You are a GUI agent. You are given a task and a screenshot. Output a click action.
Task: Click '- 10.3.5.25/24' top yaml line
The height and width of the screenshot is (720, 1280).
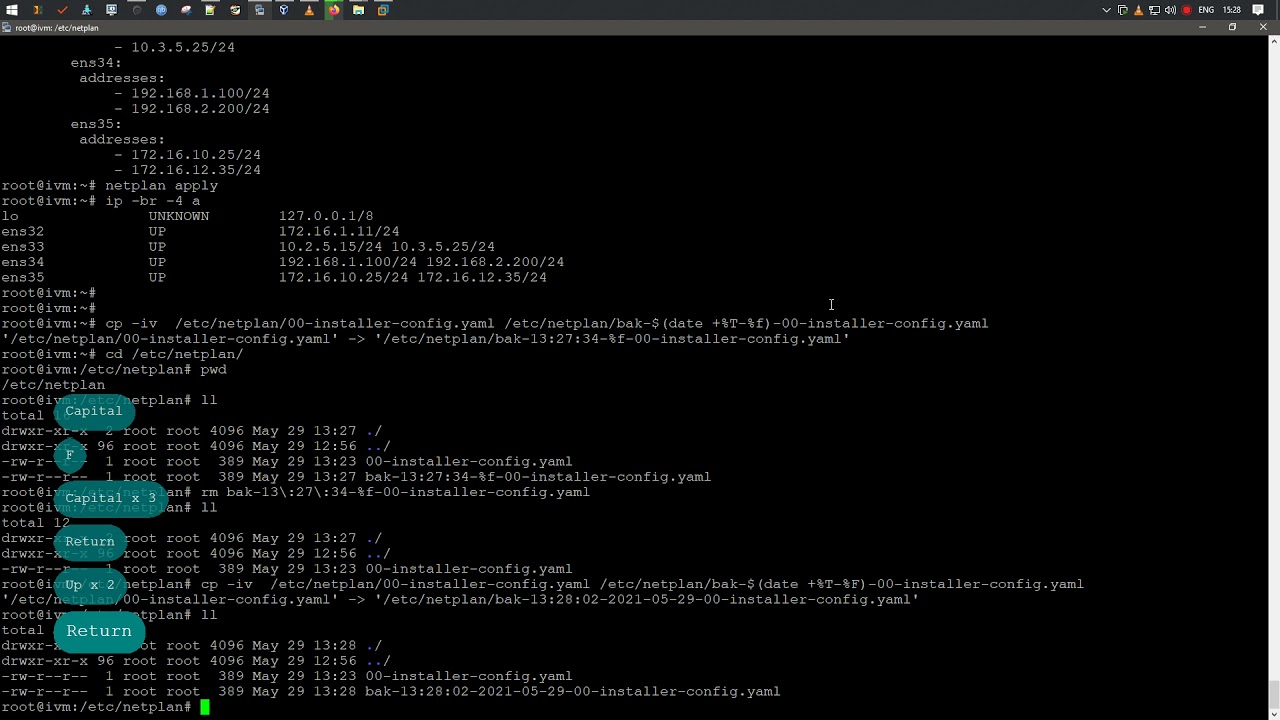pyautogui.click(x=175, y=47)
